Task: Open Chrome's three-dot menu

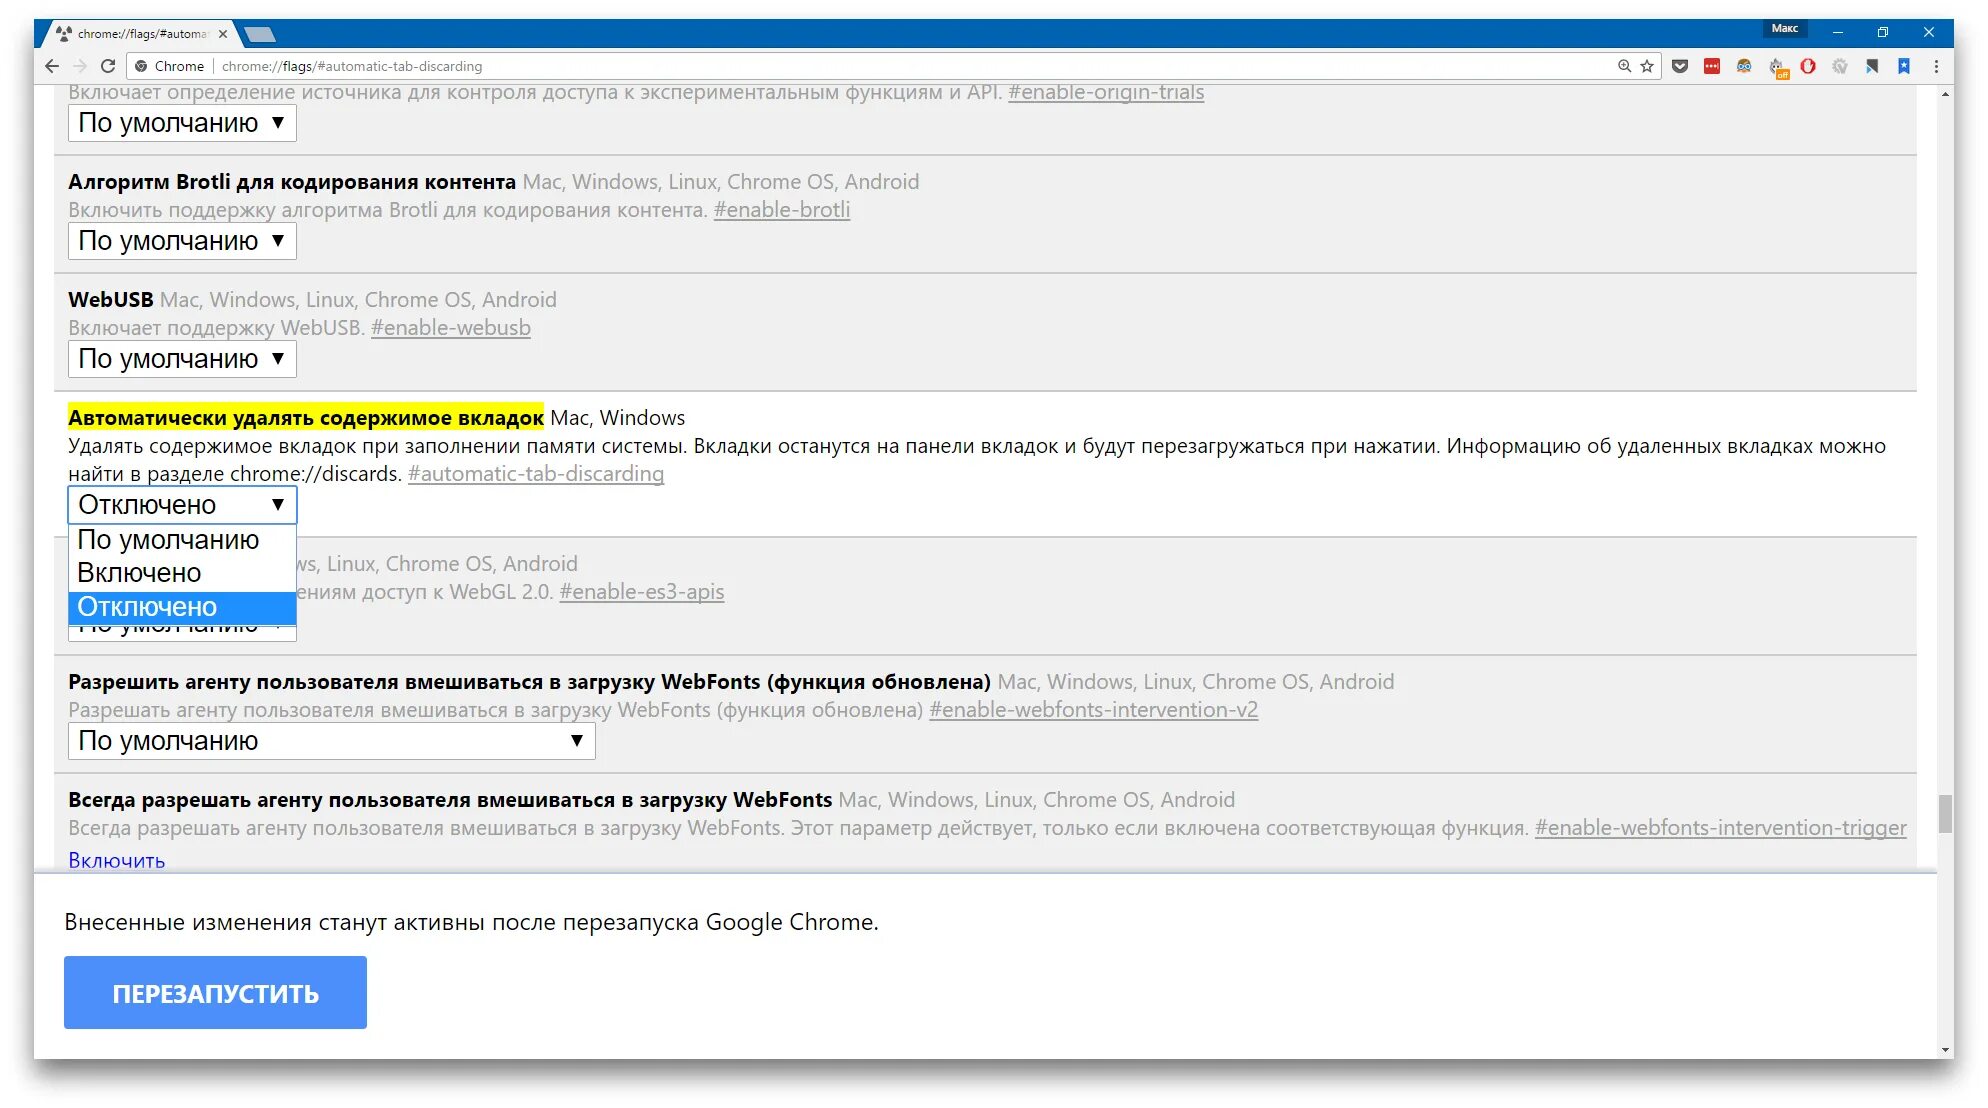Action: [1936, 66]
